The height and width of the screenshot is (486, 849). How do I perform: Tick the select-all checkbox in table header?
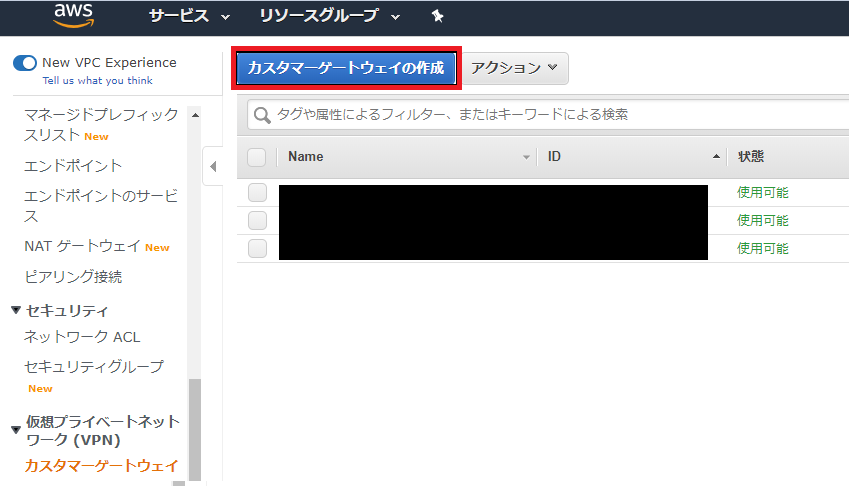click(257, 157)
